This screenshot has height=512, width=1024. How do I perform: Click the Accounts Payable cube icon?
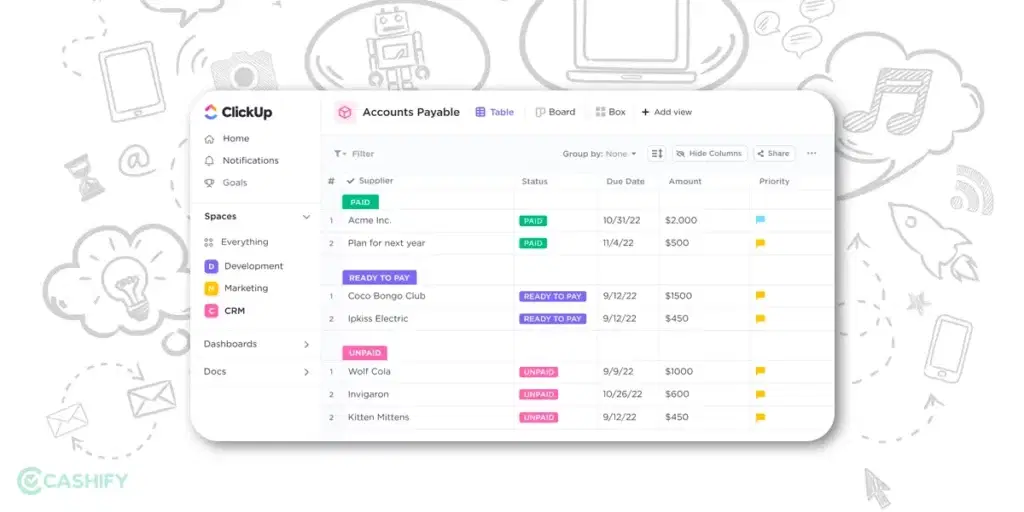click(x=345, y=112)
